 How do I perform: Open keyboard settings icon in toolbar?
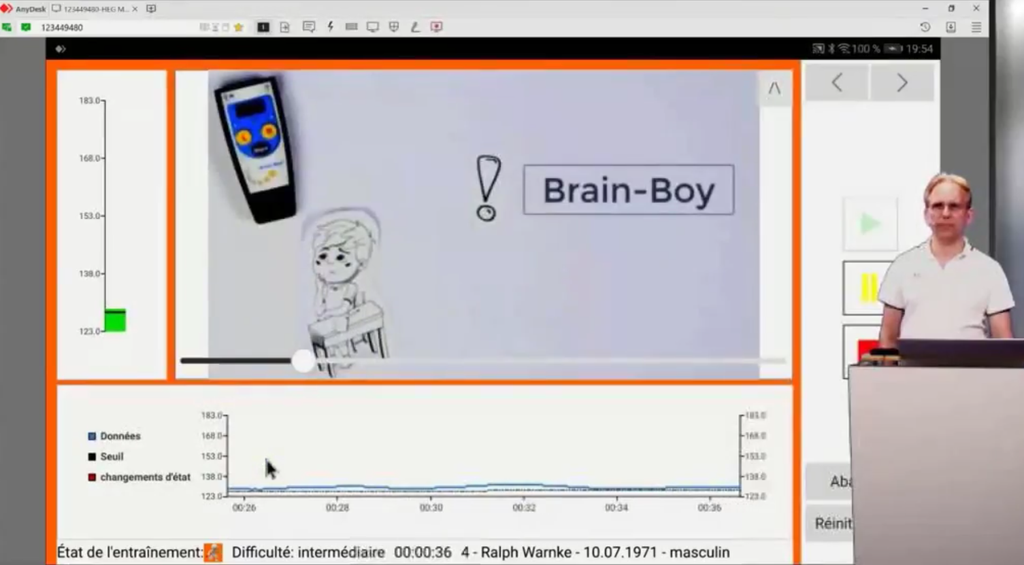(351, 27)
